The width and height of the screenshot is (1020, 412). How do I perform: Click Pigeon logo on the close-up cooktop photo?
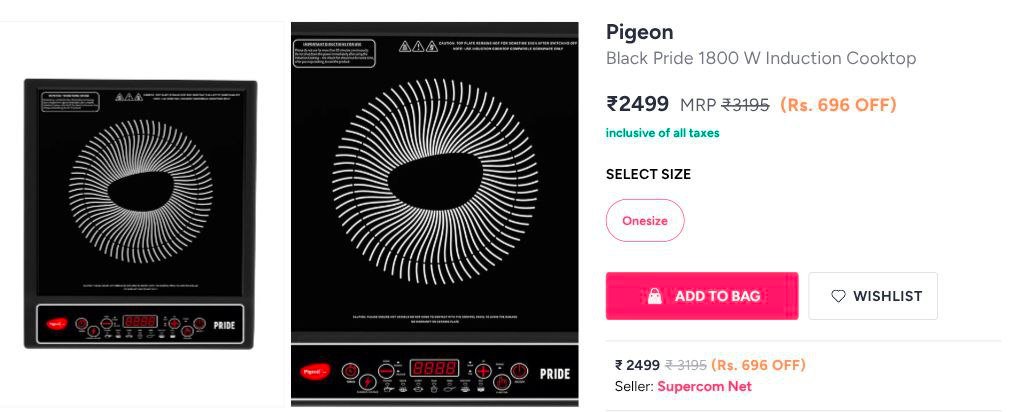[x=310, y=373]
